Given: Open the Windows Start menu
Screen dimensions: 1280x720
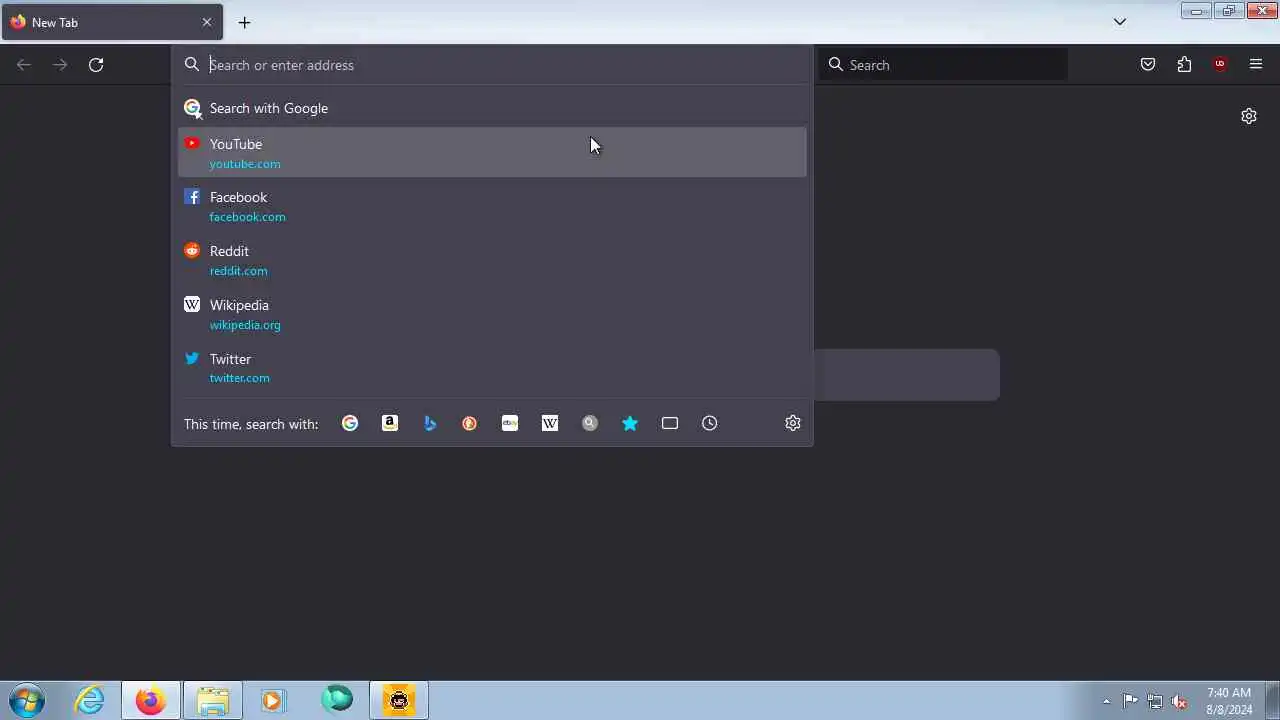Looking at the screenshot, I should (27, 700).
